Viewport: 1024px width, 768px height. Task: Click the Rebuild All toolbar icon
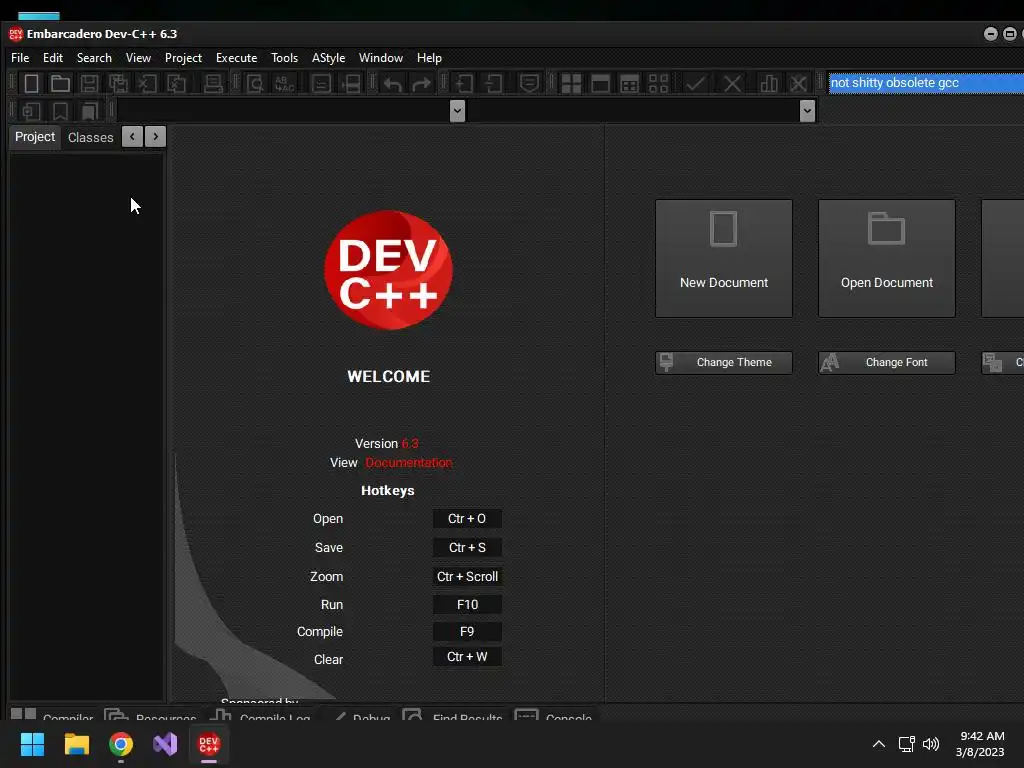[658, 84]
